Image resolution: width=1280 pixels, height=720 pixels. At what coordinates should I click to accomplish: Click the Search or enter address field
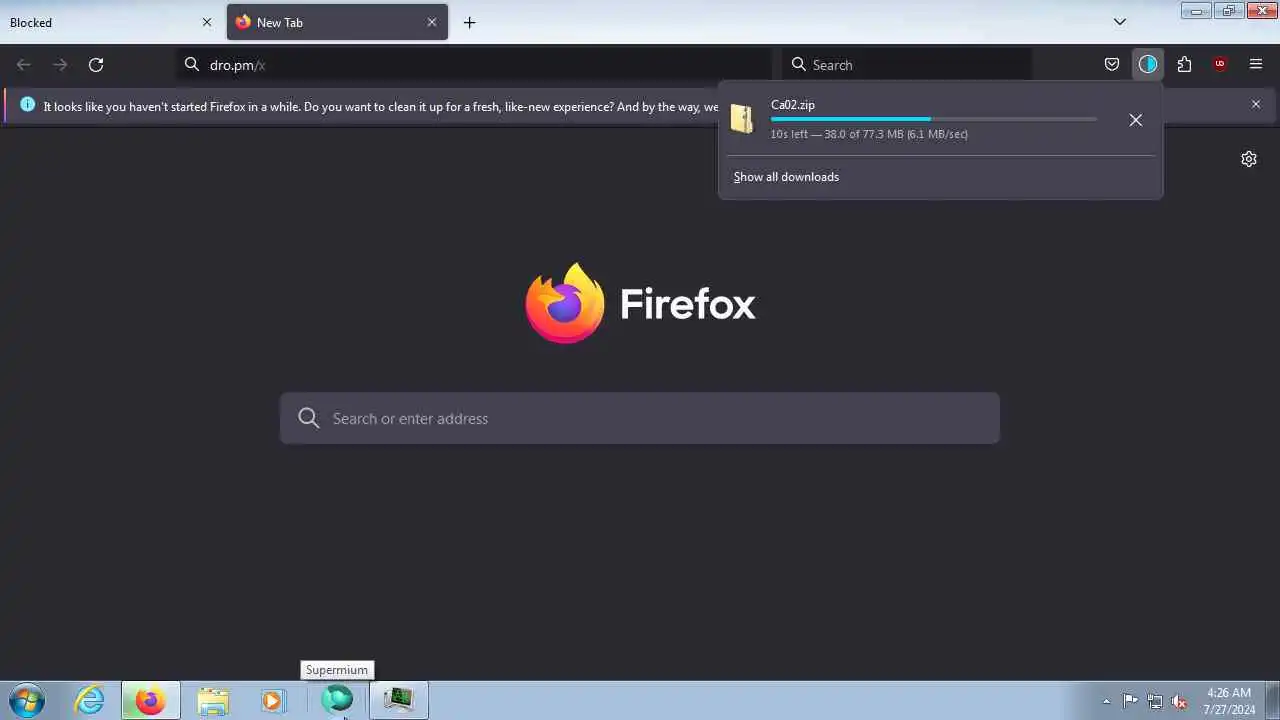pos(640,418)
